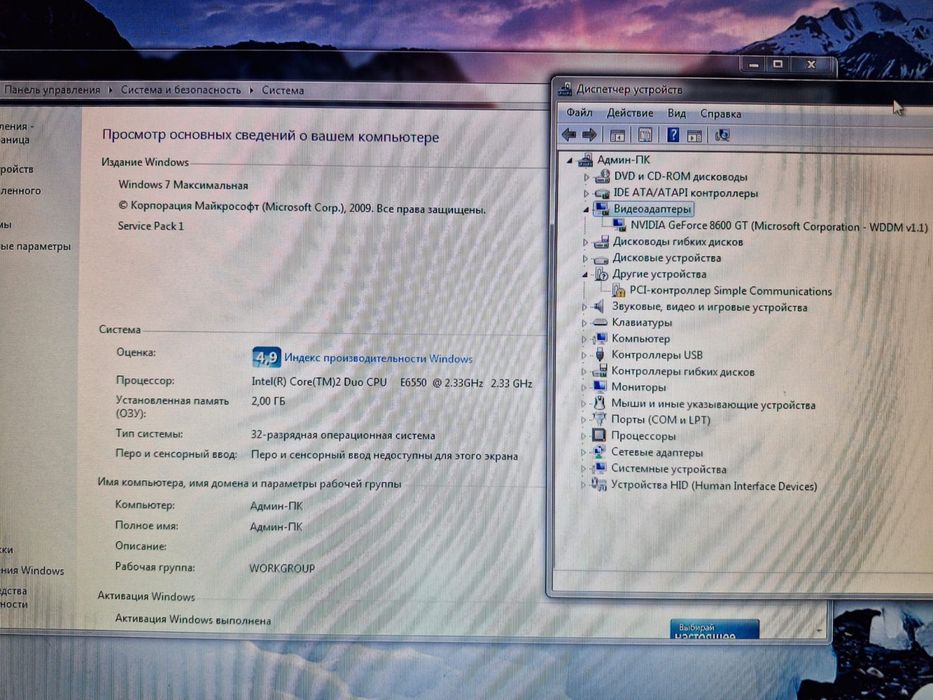Click the Выбирай настоящее genuine badge
The height and width of the screenshot is (700, 933).
point(715,629)
